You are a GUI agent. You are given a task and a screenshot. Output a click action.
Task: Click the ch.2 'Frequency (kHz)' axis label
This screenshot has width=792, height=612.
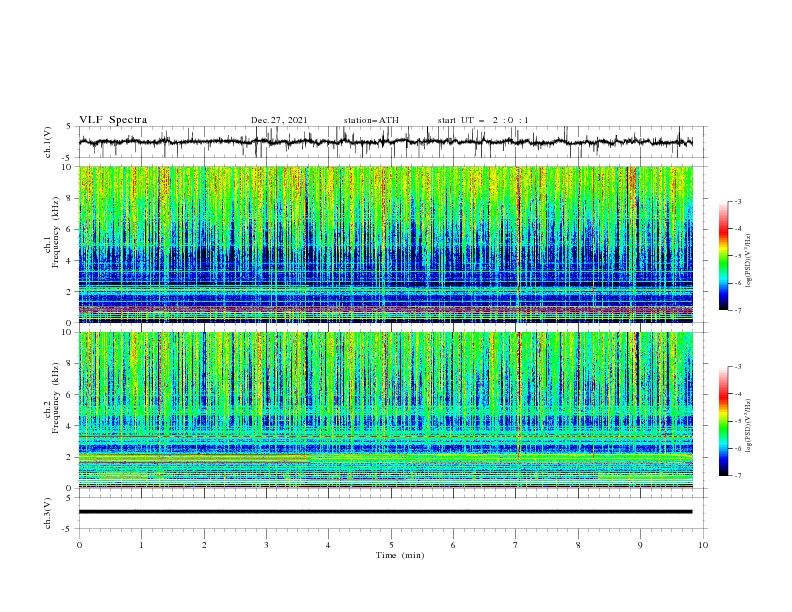click(56, 397)
